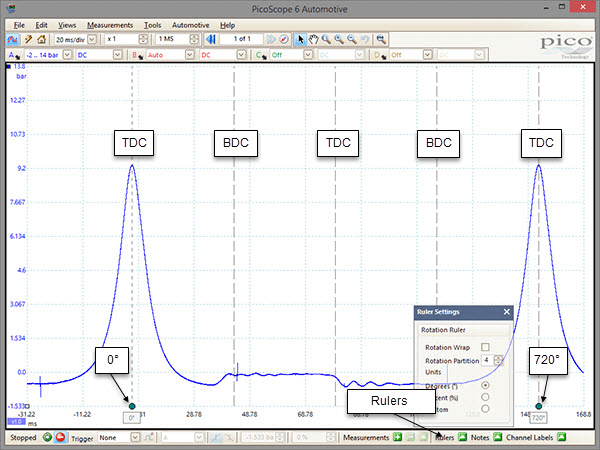Add a measurement with the green plus icon
This screenshot has width=600, height=450.
click(x=398, y=437)
